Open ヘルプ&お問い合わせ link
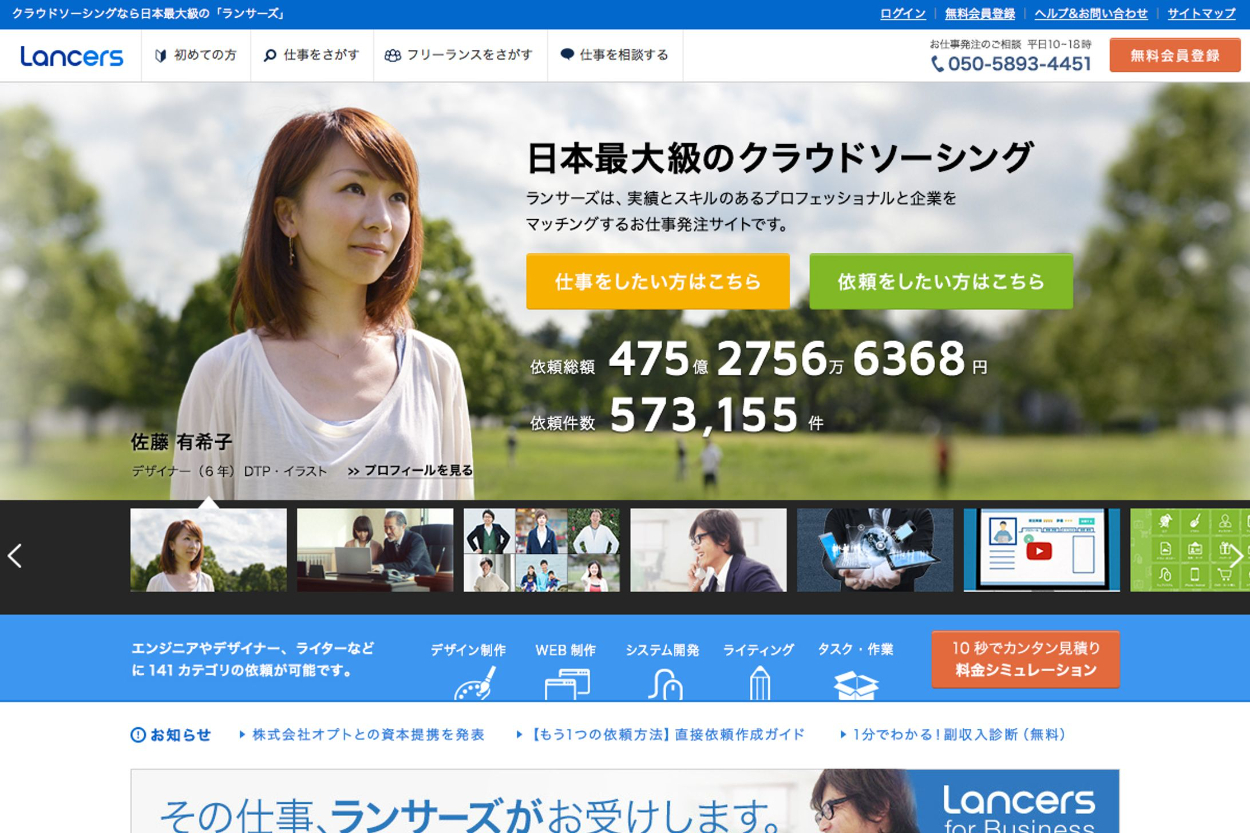Screen dimensions: 1250x833 click(x=1090, y=14)
